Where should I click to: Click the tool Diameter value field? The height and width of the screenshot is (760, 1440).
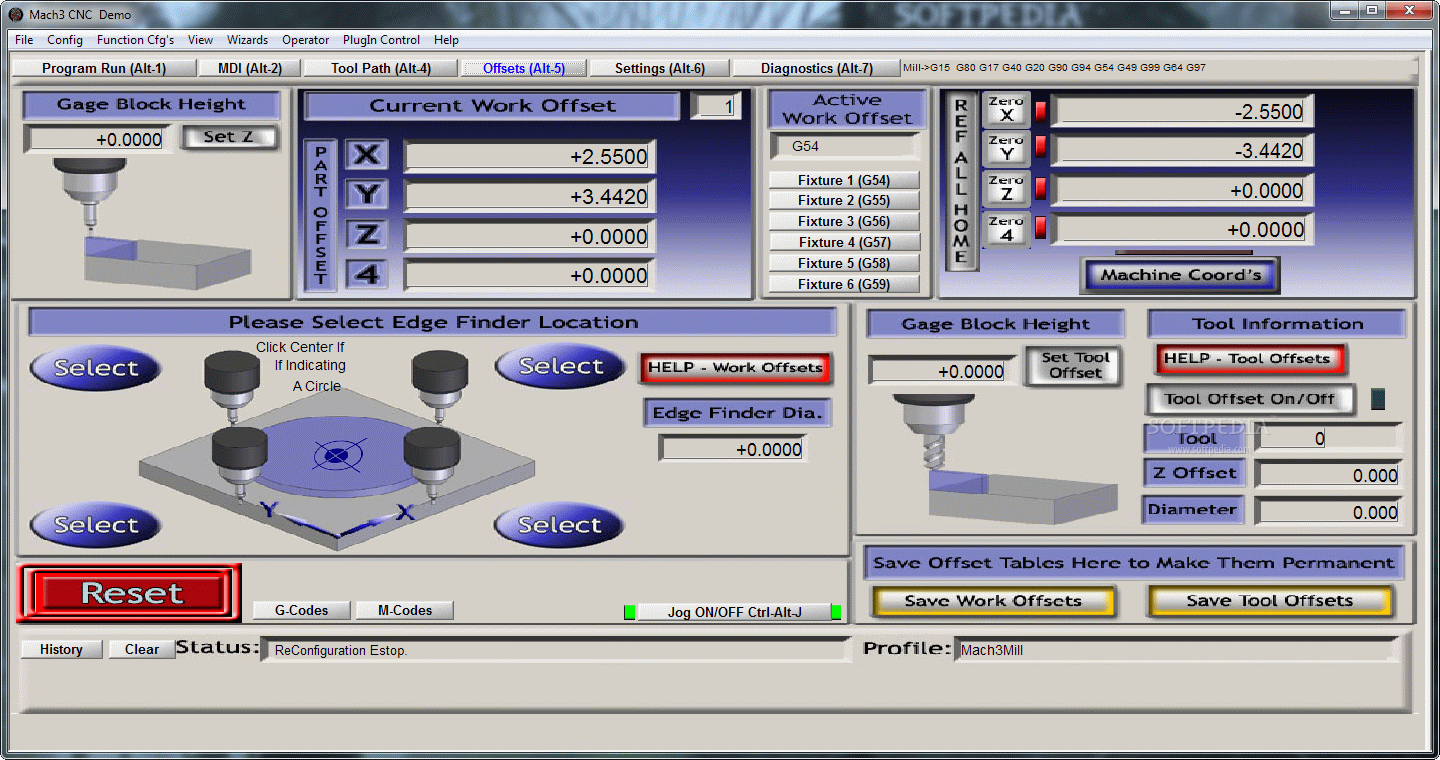point(1329,512)
